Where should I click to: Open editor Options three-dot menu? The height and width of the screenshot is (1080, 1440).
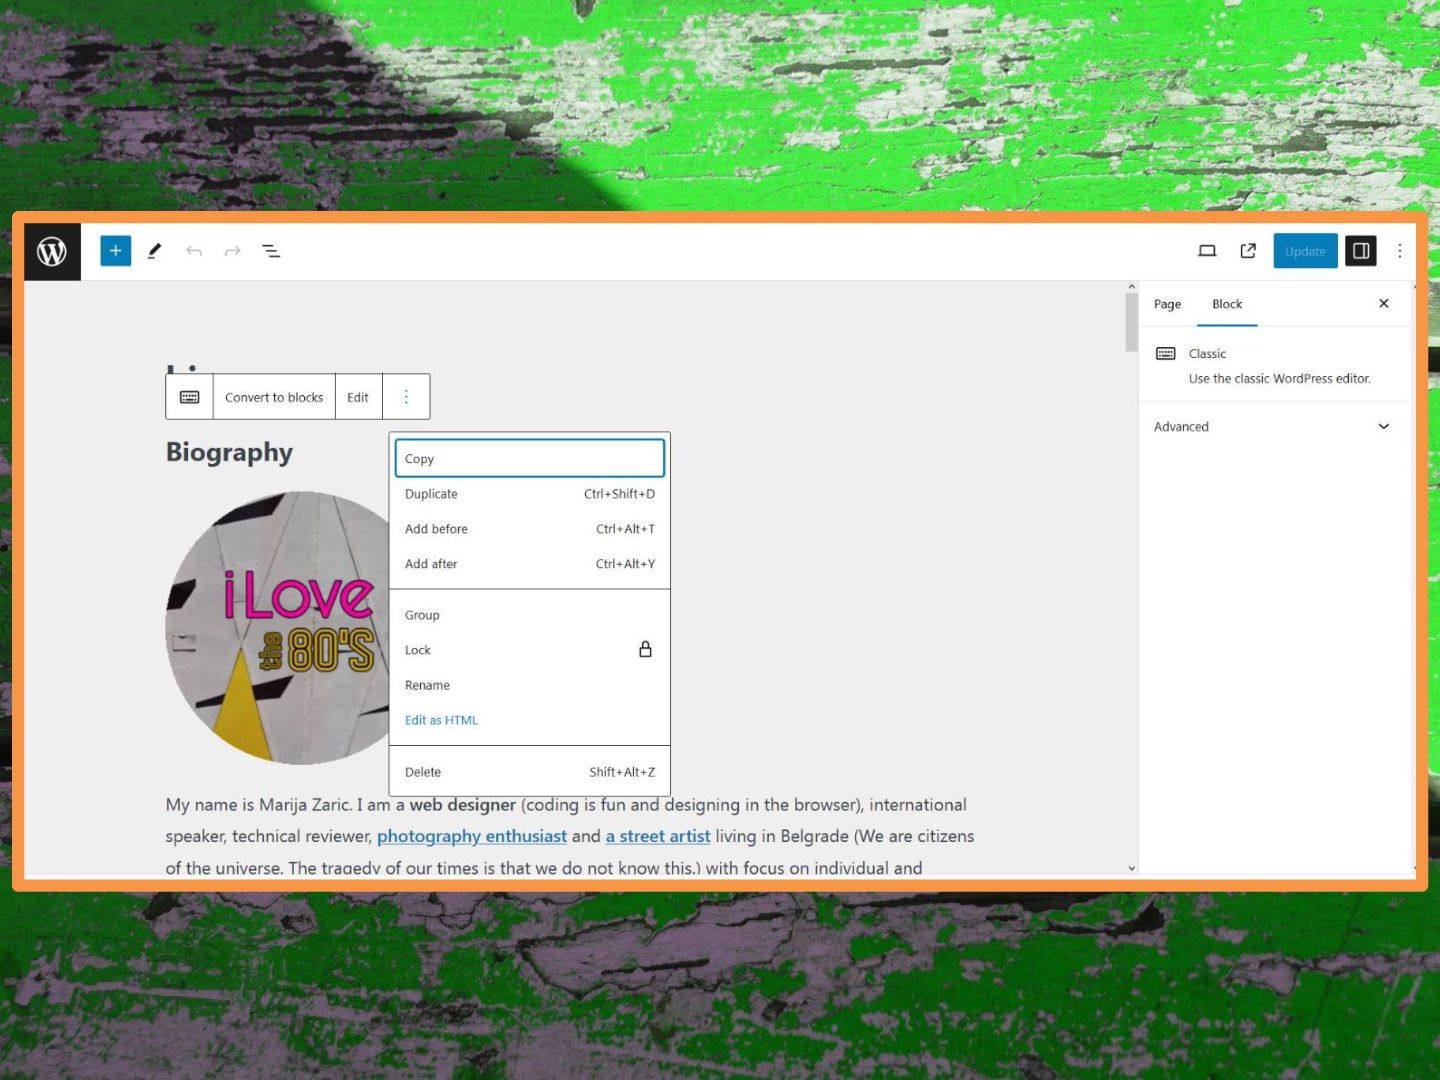(x=1400, y=251)
